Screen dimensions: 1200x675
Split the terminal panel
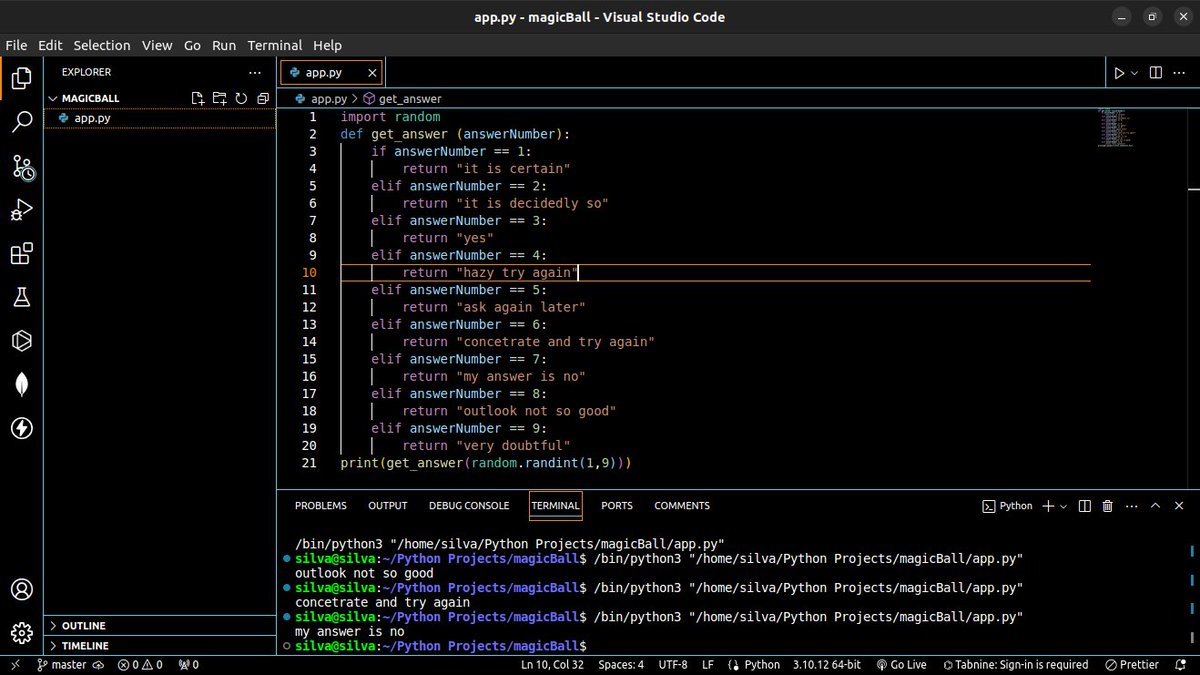pyautogui.click(x=1085, y=506)
